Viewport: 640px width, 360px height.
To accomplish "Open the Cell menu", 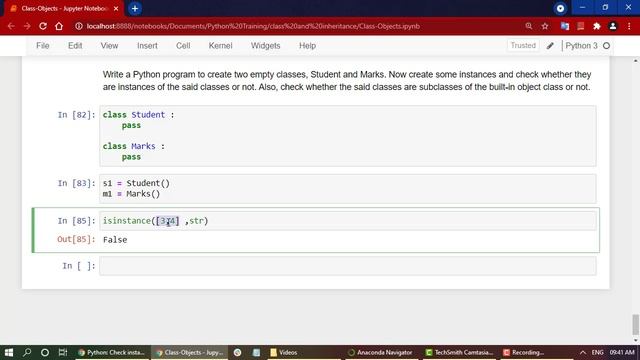I will tap(183, 46).
